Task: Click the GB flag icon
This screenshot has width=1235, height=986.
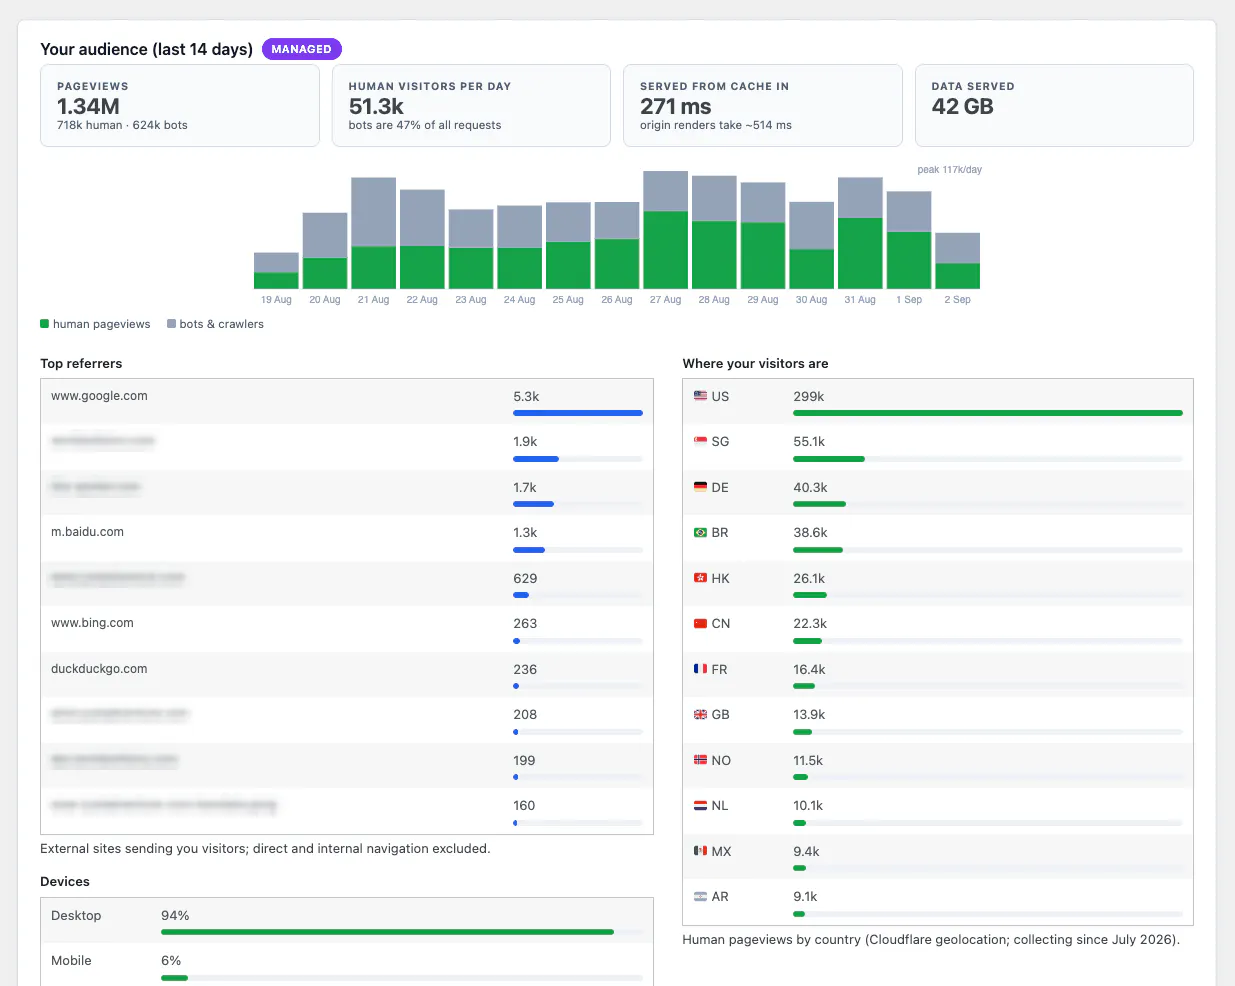Action: [x=700, y=714]
